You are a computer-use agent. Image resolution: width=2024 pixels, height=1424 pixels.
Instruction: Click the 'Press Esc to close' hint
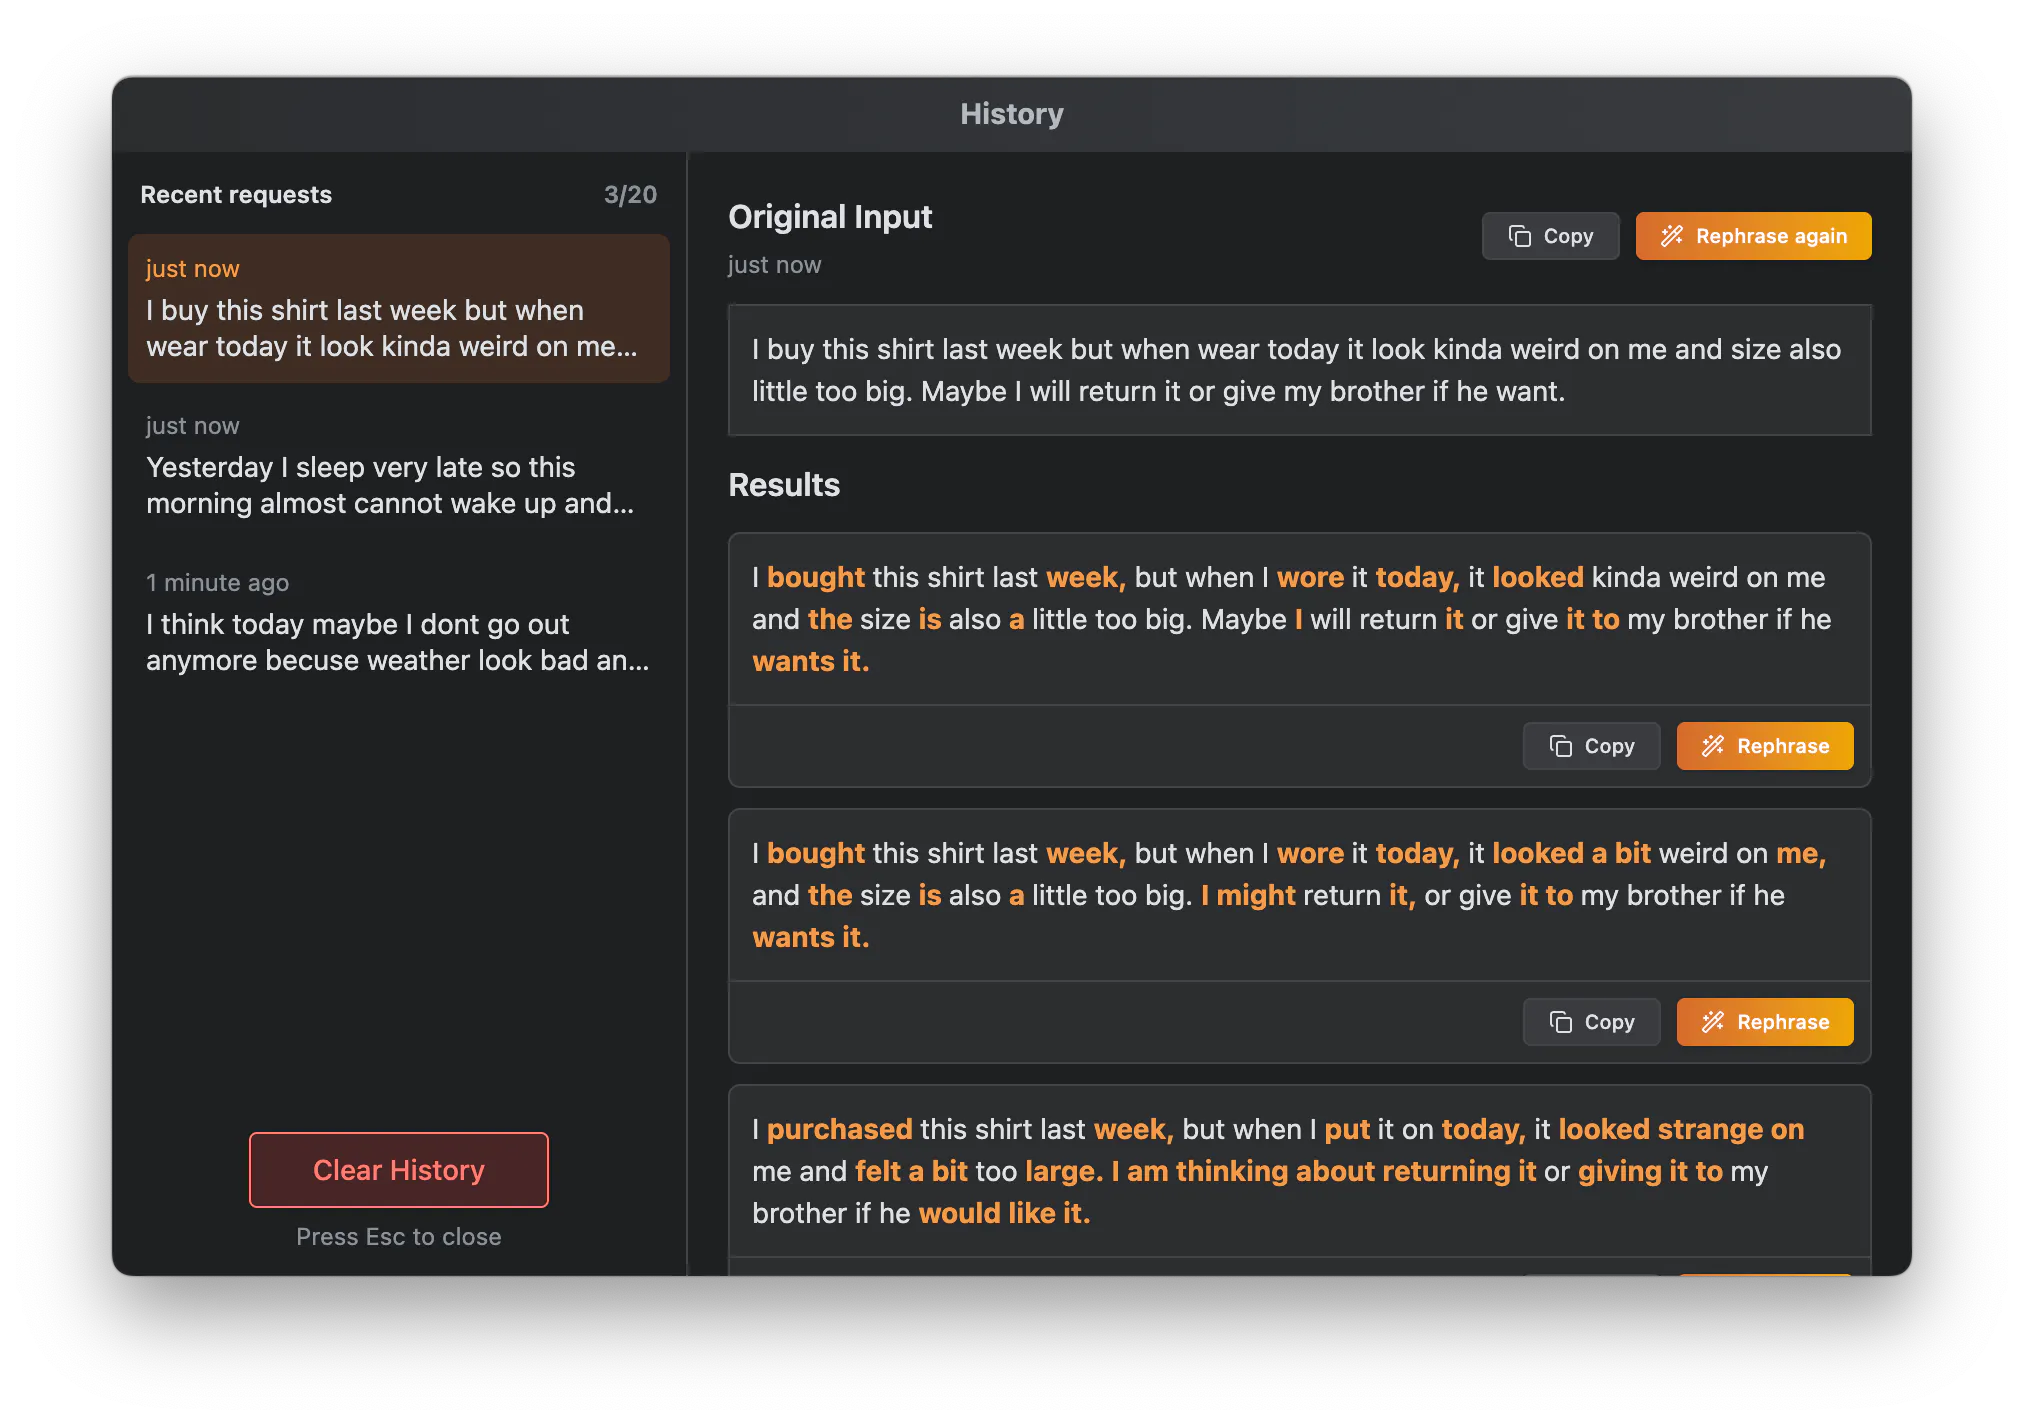click(399, 1237)
